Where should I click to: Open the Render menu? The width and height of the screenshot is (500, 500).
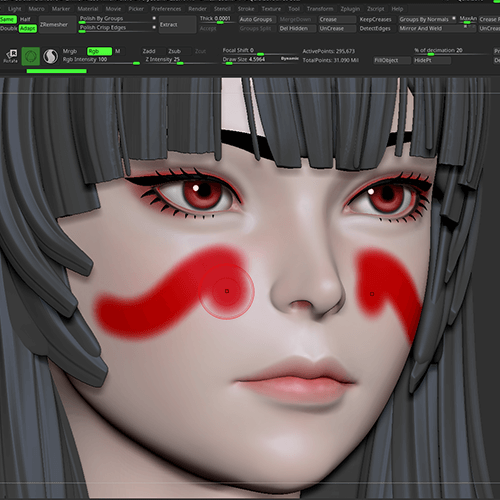197,9
